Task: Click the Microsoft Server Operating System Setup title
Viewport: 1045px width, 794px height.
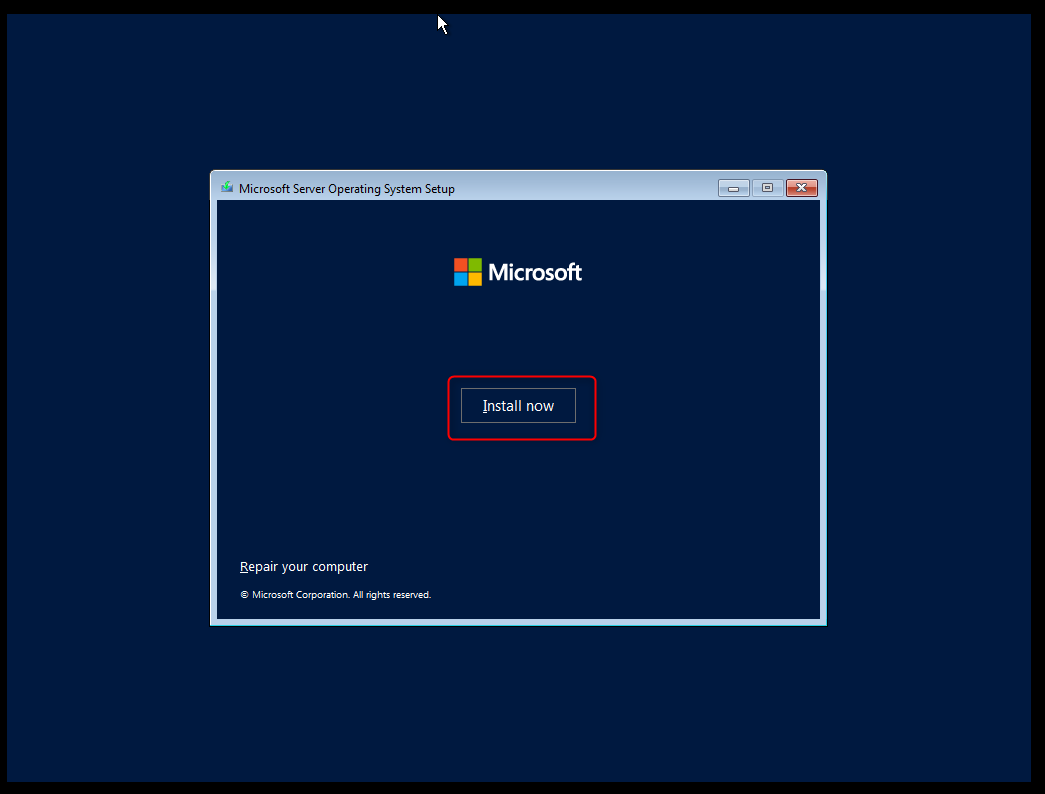Action: 347,189
